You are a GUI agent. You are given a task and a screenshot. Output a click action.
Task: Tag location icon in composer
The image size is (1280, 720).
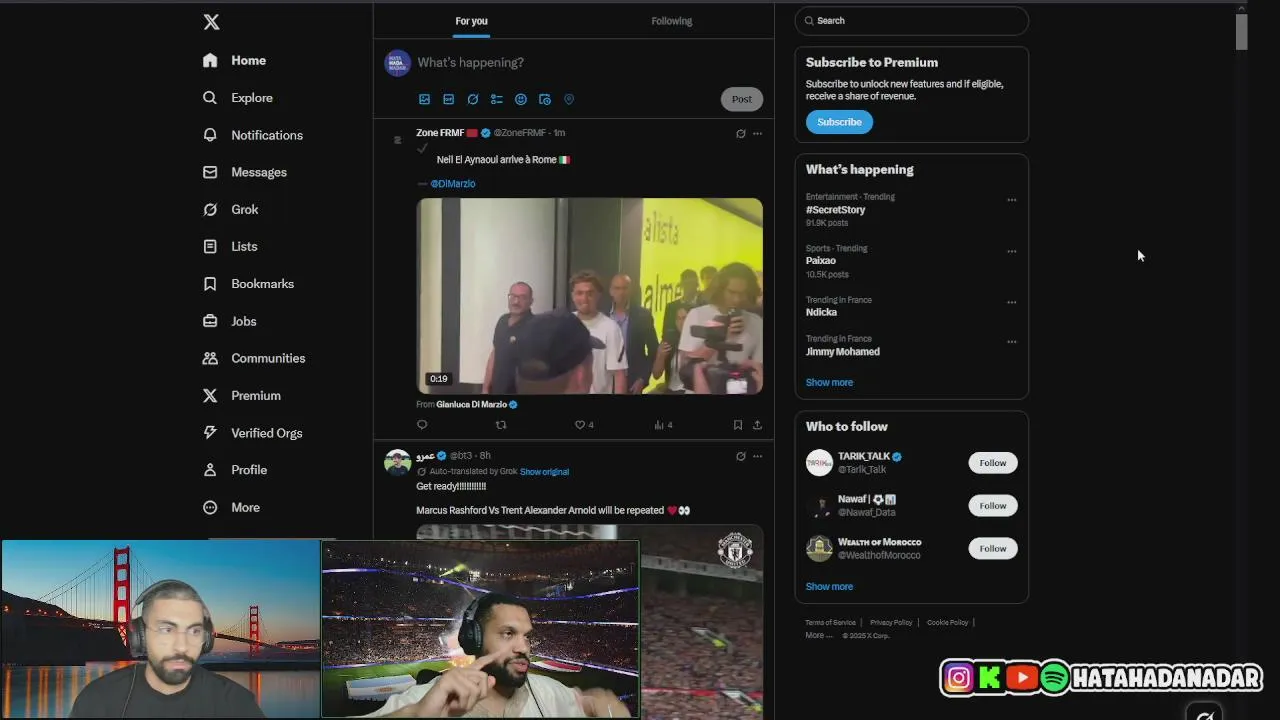(569, 99)
